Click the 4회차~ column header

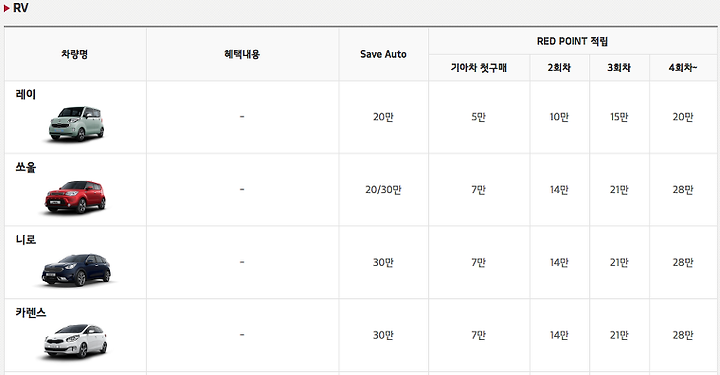click(683, 68)
